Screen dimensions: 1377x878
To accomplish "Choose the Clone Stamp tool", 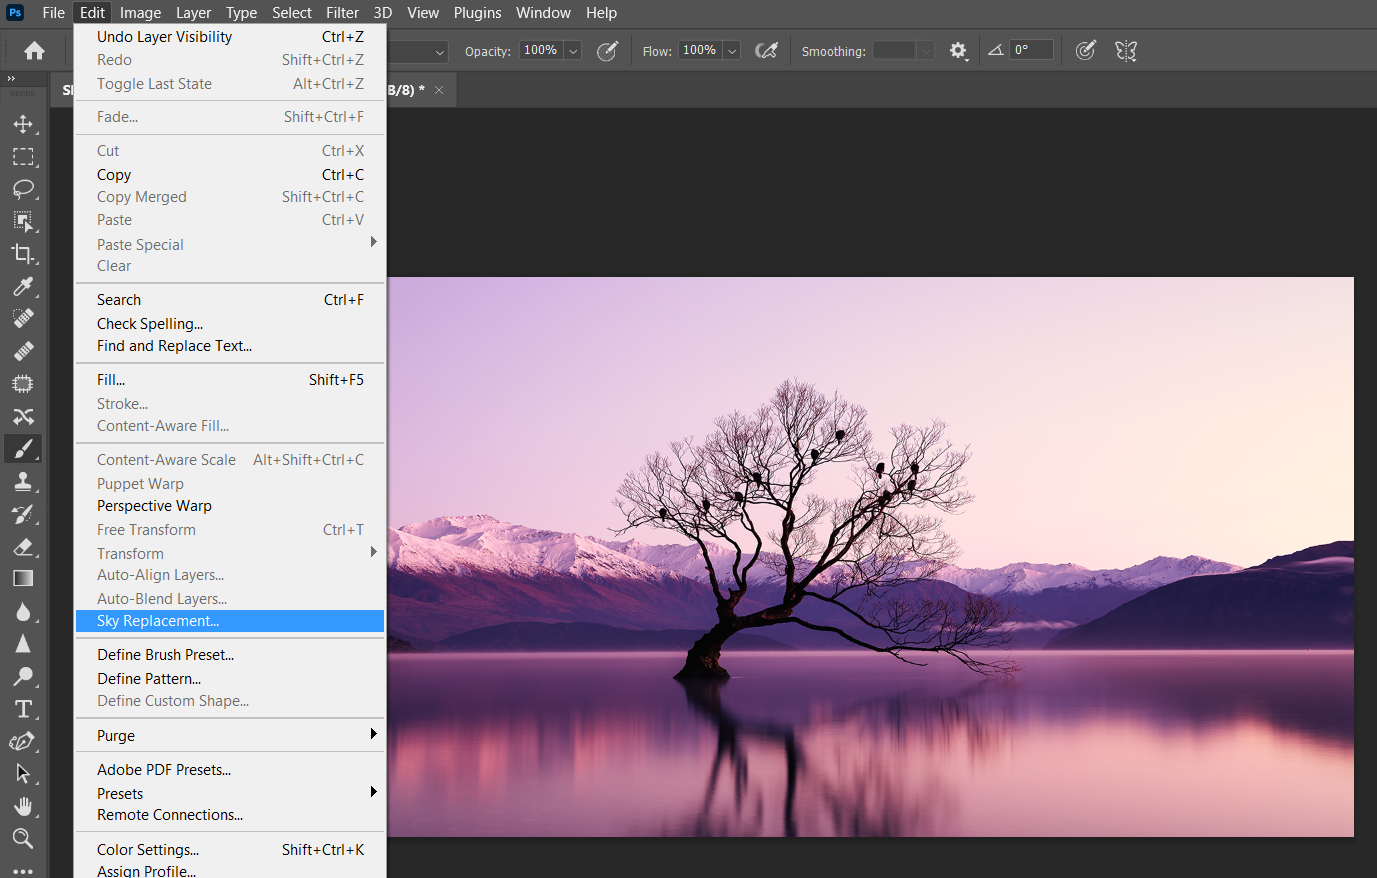I will tap(23, 481).
